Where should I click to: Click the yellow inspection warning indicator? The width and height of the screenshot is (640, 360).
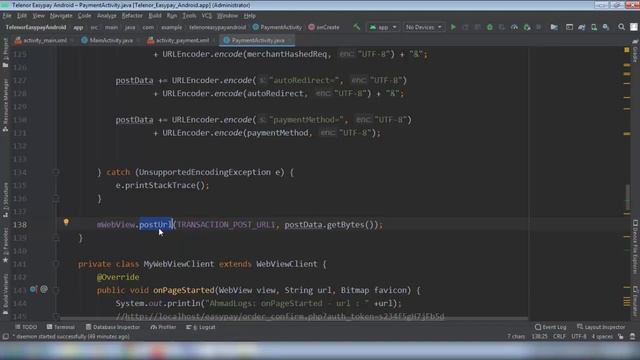tap(627, 50)
